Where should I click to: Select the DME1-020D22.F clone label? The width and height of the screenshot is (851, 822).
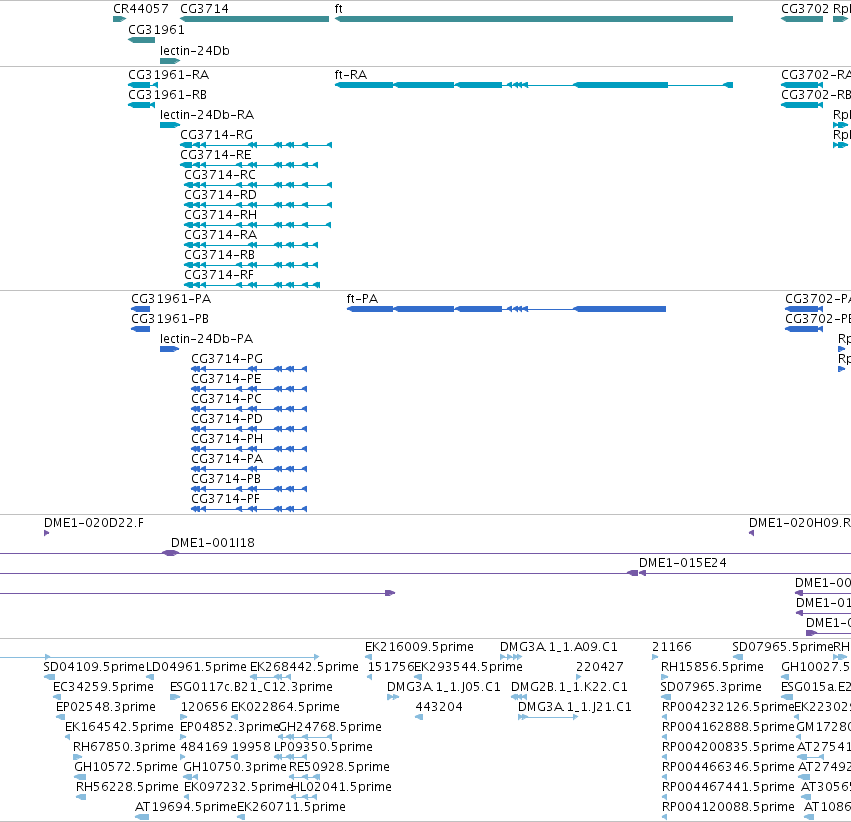94,523
